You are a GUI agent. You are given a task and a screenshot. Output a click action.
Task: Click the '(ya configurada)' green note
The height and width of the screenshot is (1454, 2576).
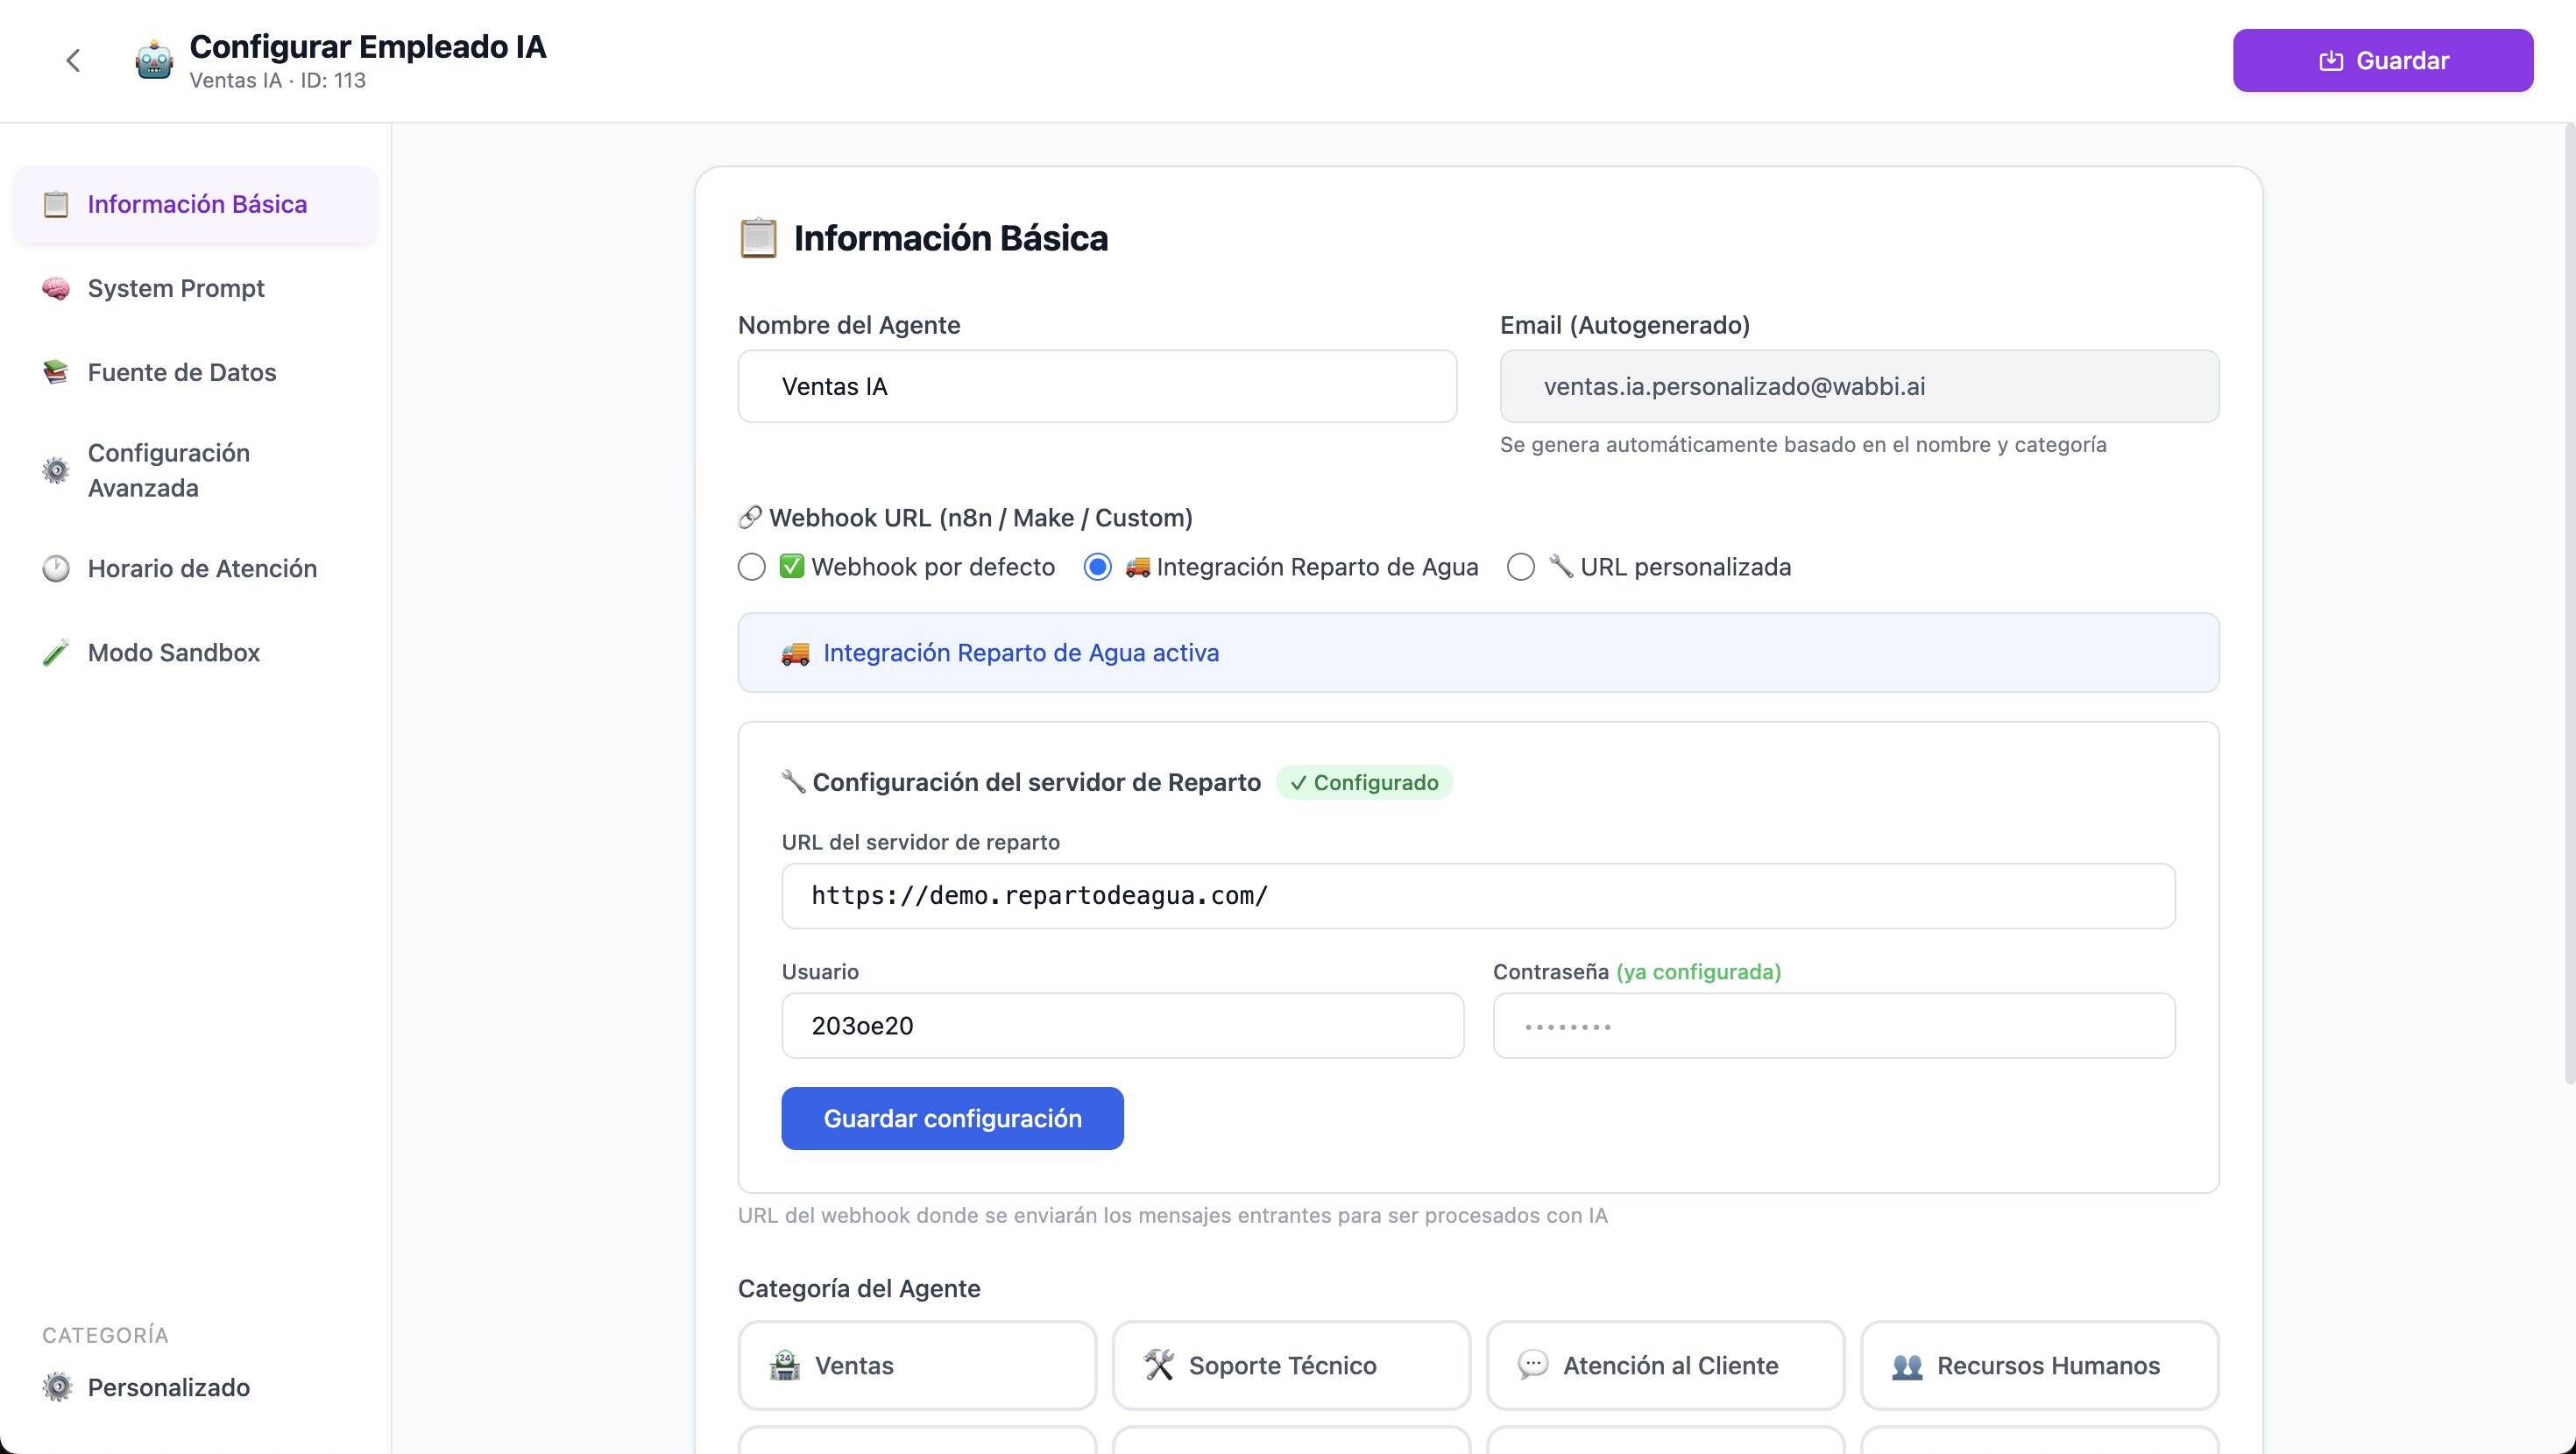tap(1698, 971)
